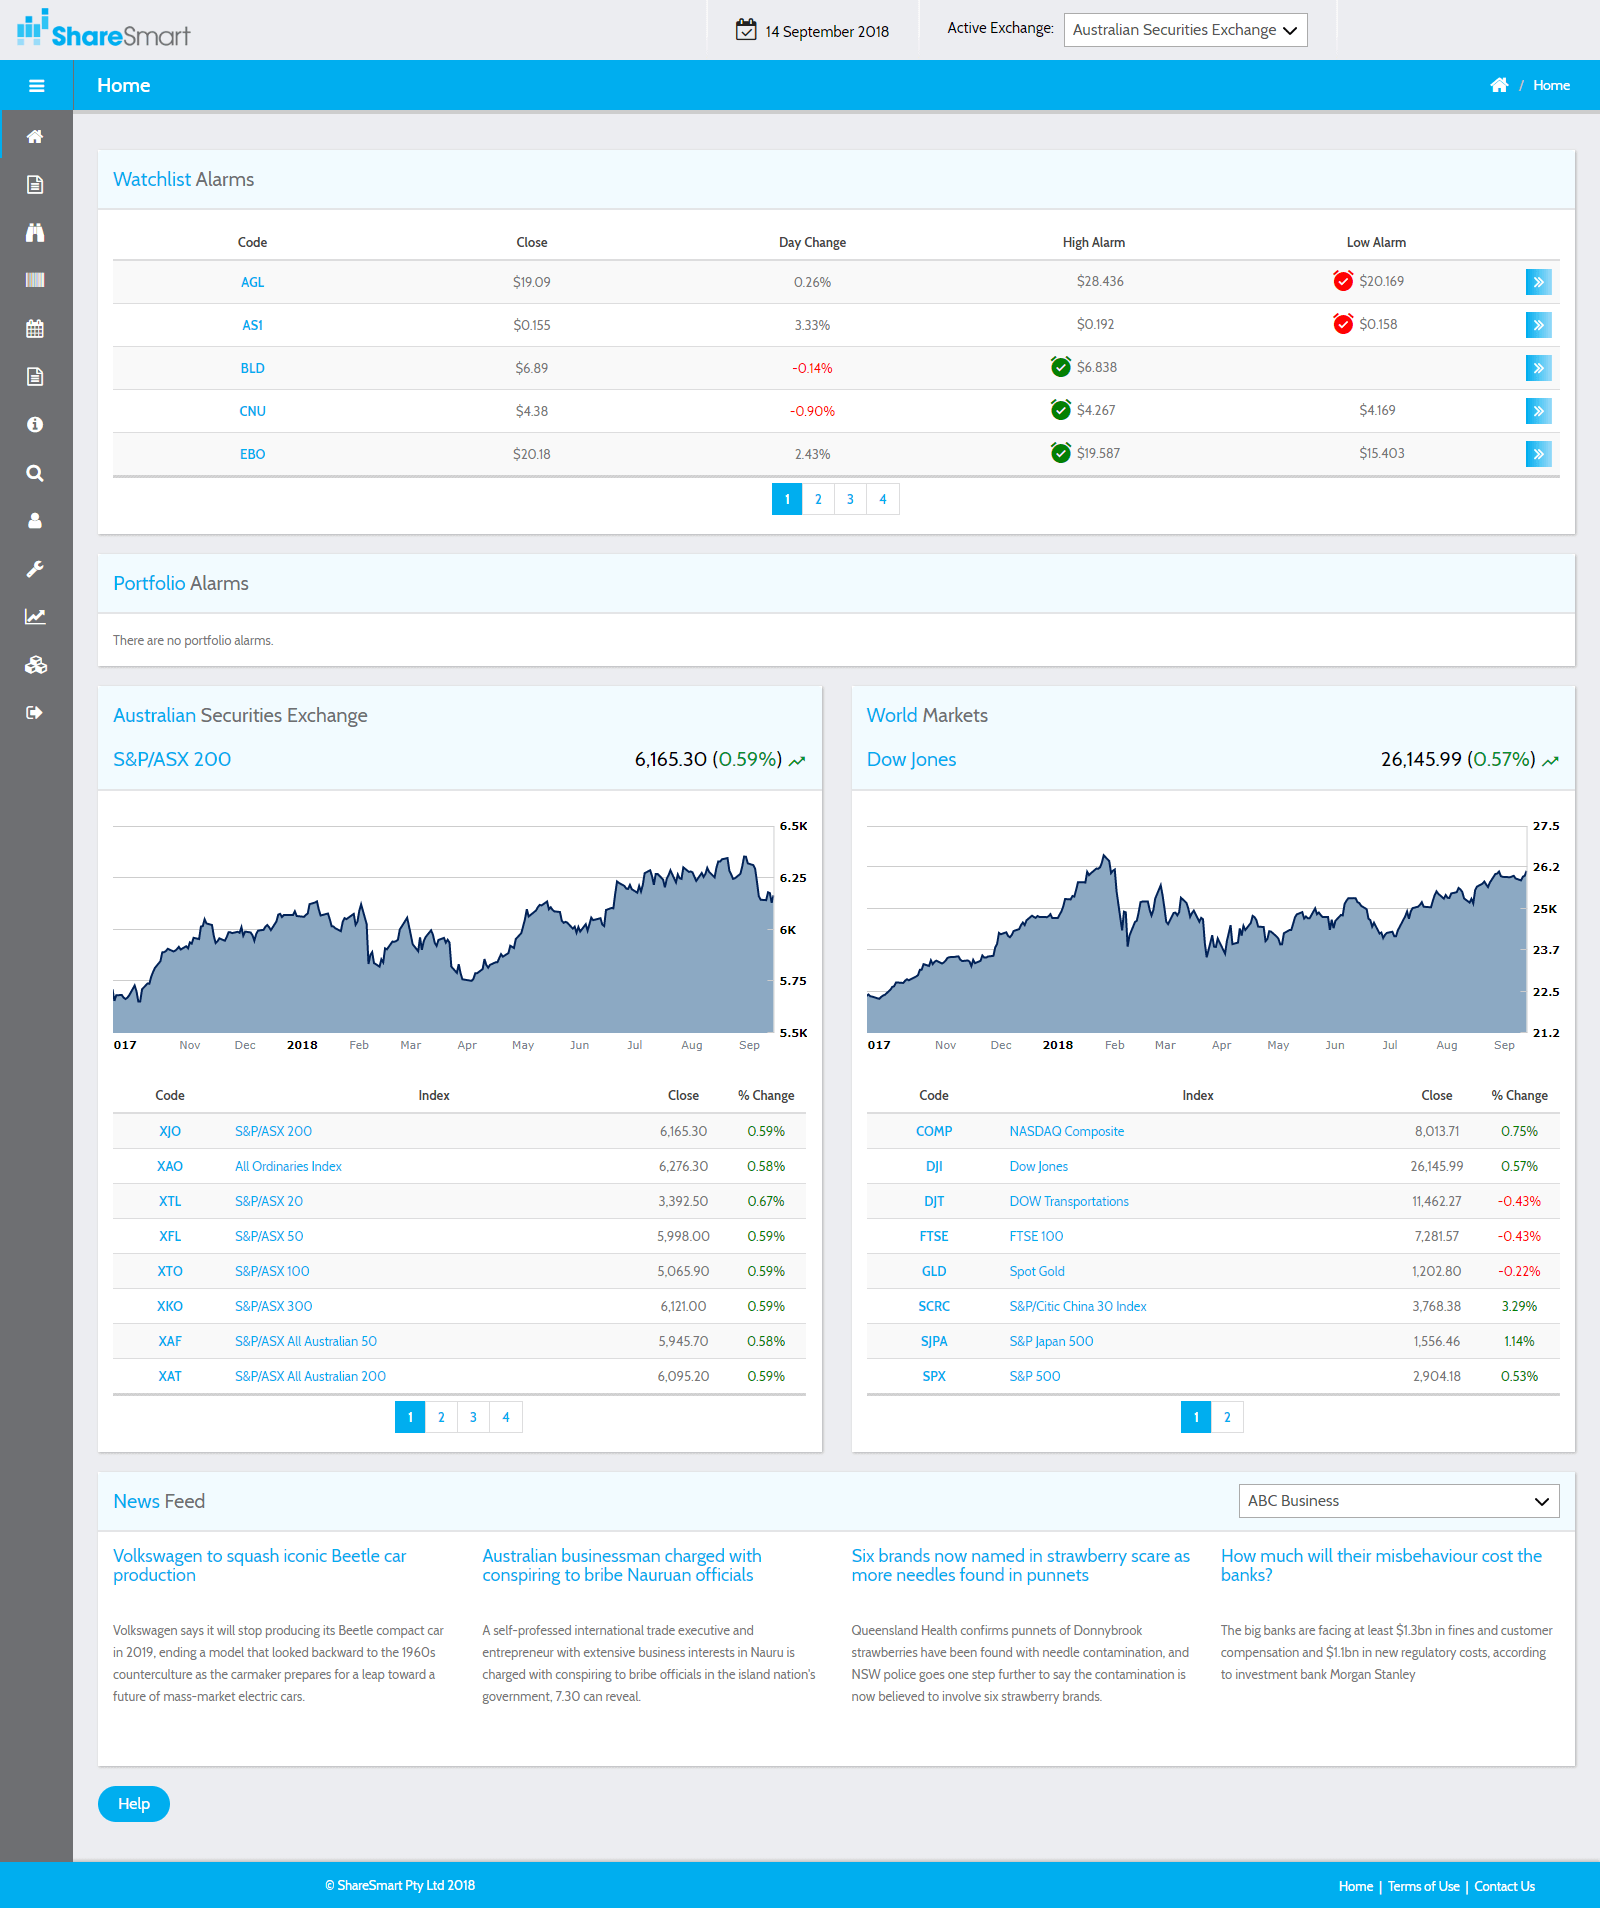Open Nauruan officials bribery article
Image resolution: width=1600 pixels, height=1908 pixels.
(x=622, y=1565)
